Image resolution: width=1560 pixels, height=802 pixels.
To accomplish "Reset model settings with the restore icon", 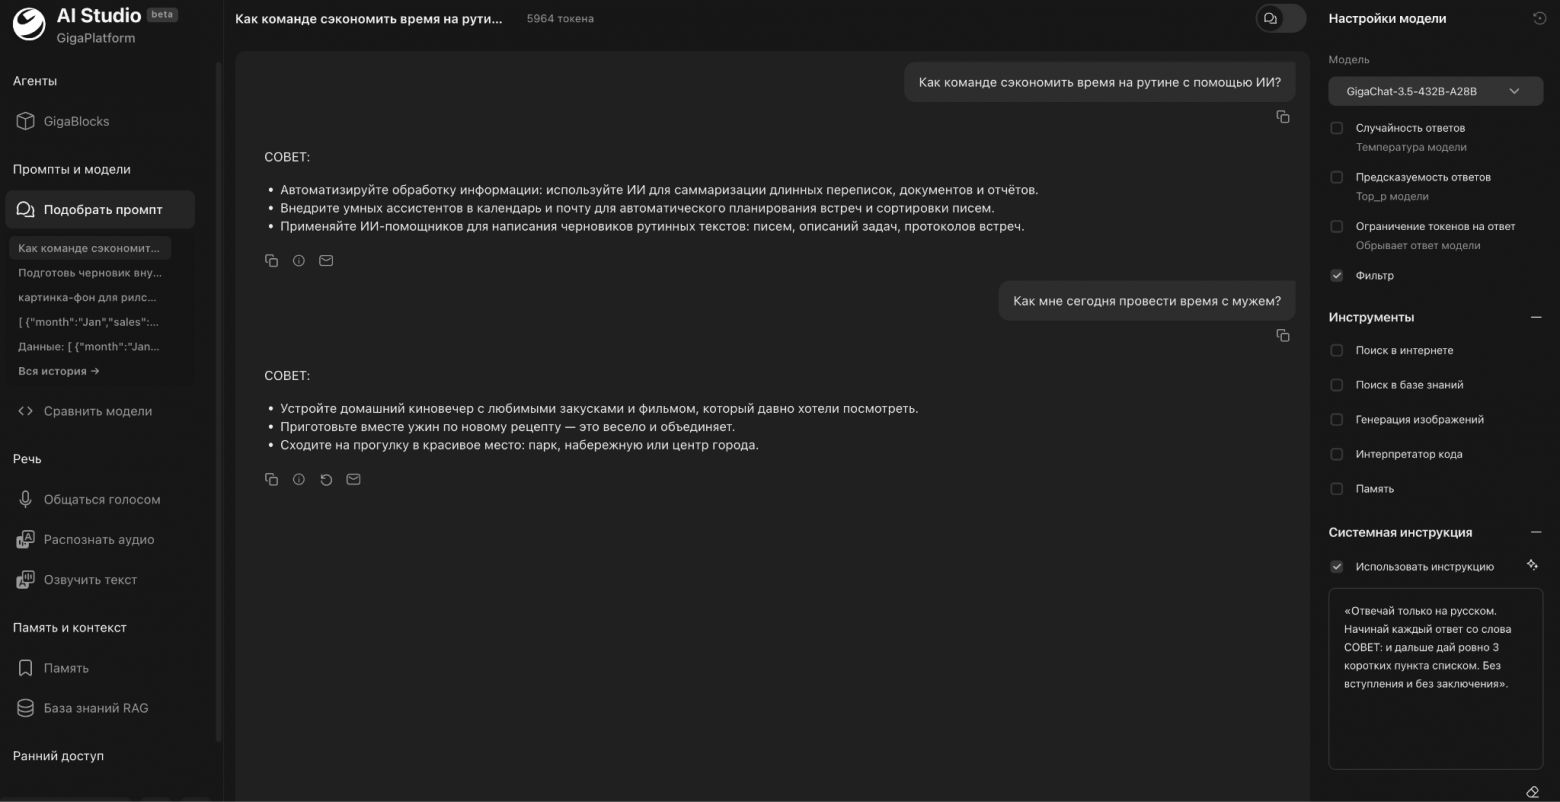I will [1539, 18].
